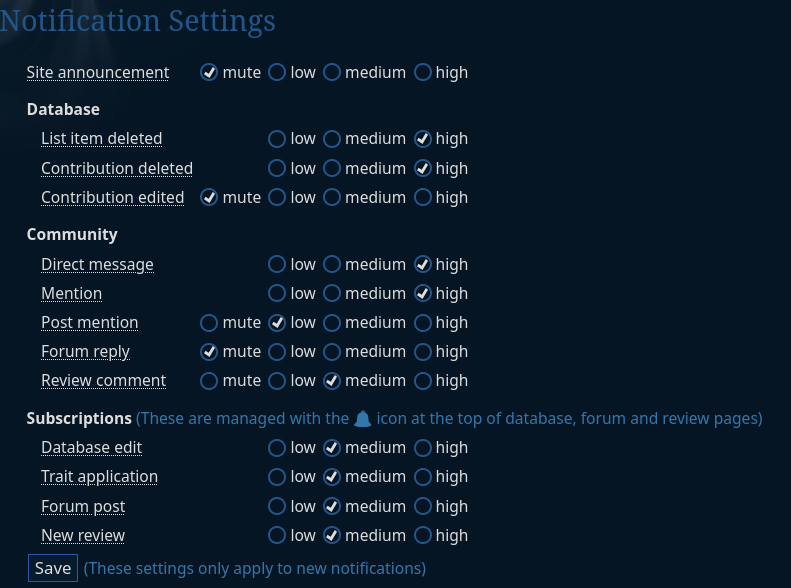Viewport: 791px width, 588px height.
Task: Set Forum reply to high
Action: pos(423,351)
